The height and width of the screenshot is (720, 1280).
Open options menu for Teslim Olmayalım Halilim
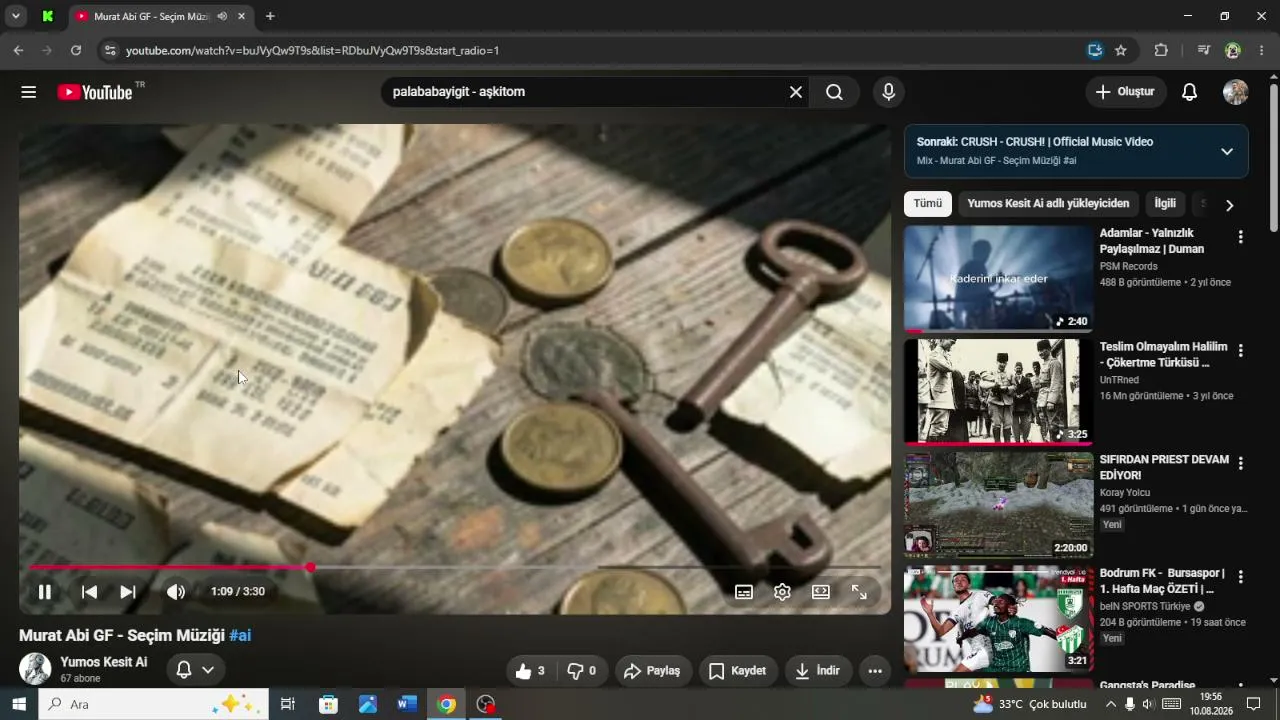[x=1240, y=351]
